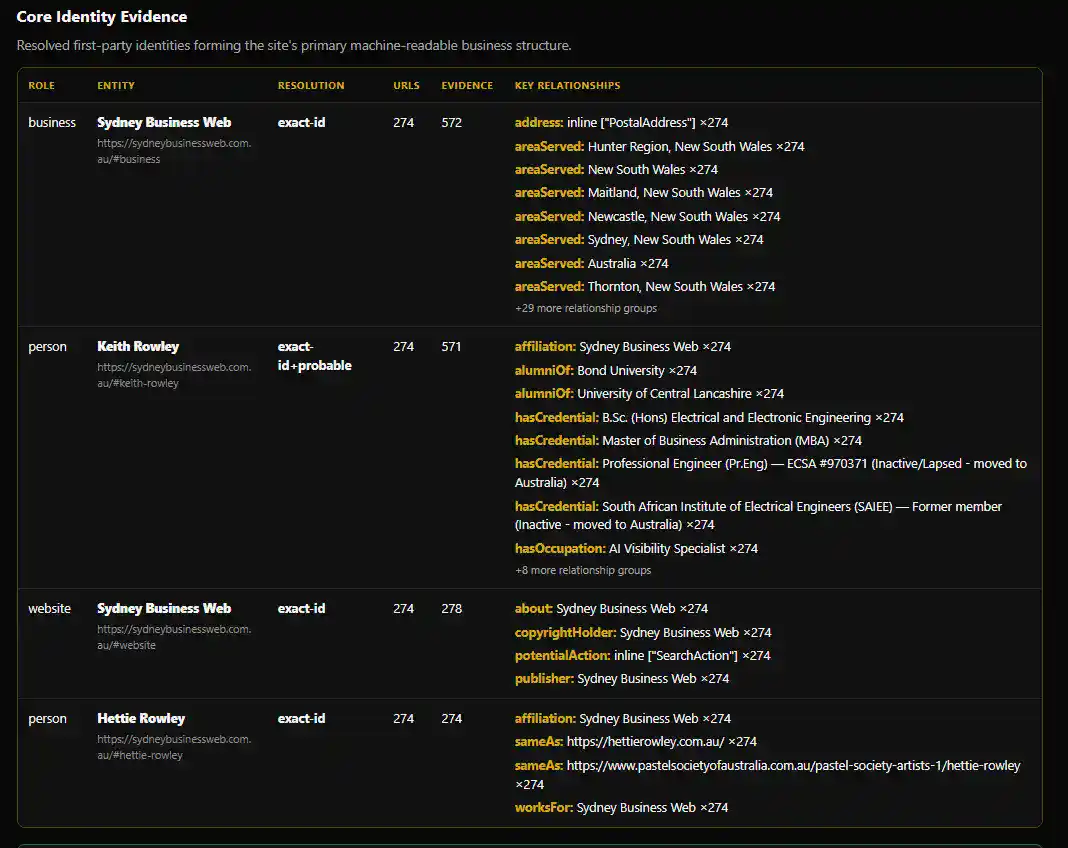Click worksFor Sydney Business Web relationship
Viewport: 1068px width, 848px height.
click(x=621, y=808)
